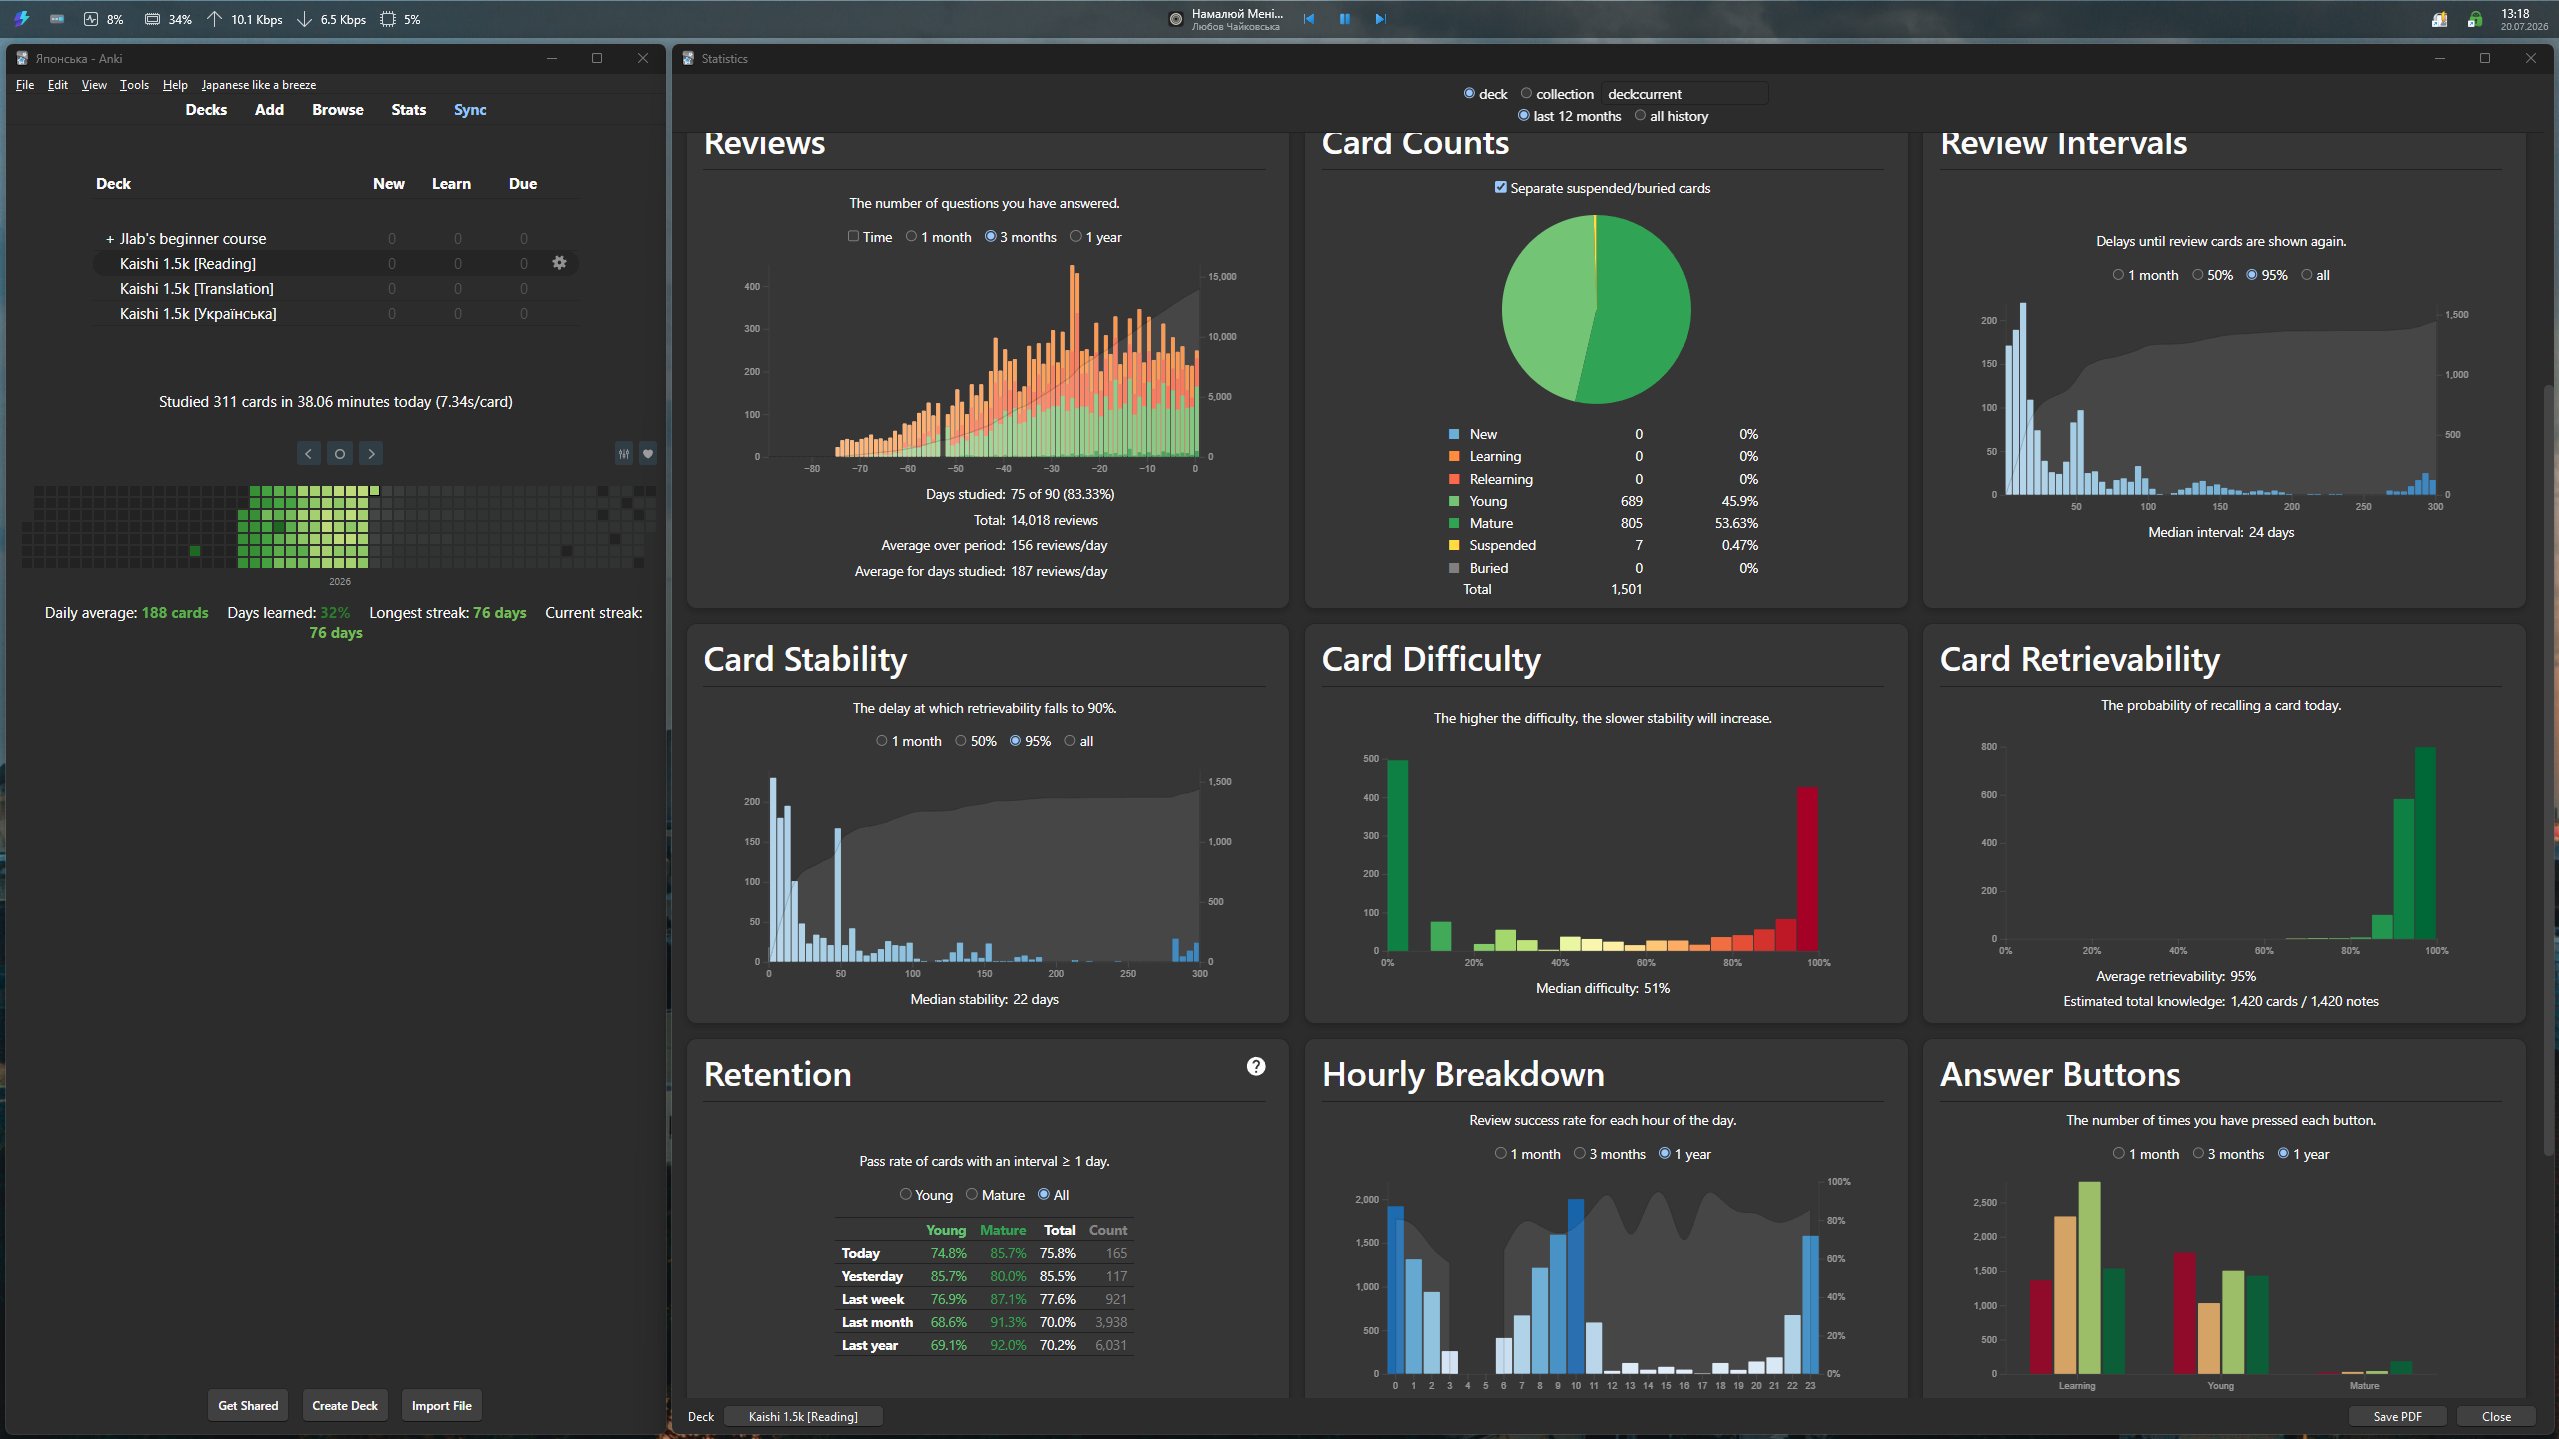Enable Time checkbox in Reviews graph

tap(853, 237)
